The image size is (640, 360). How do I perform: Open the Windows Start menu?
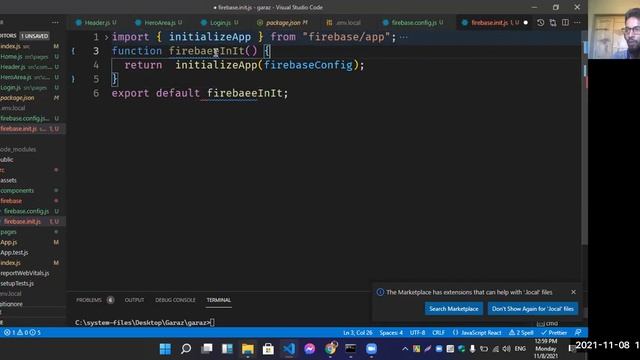[165, 349]
